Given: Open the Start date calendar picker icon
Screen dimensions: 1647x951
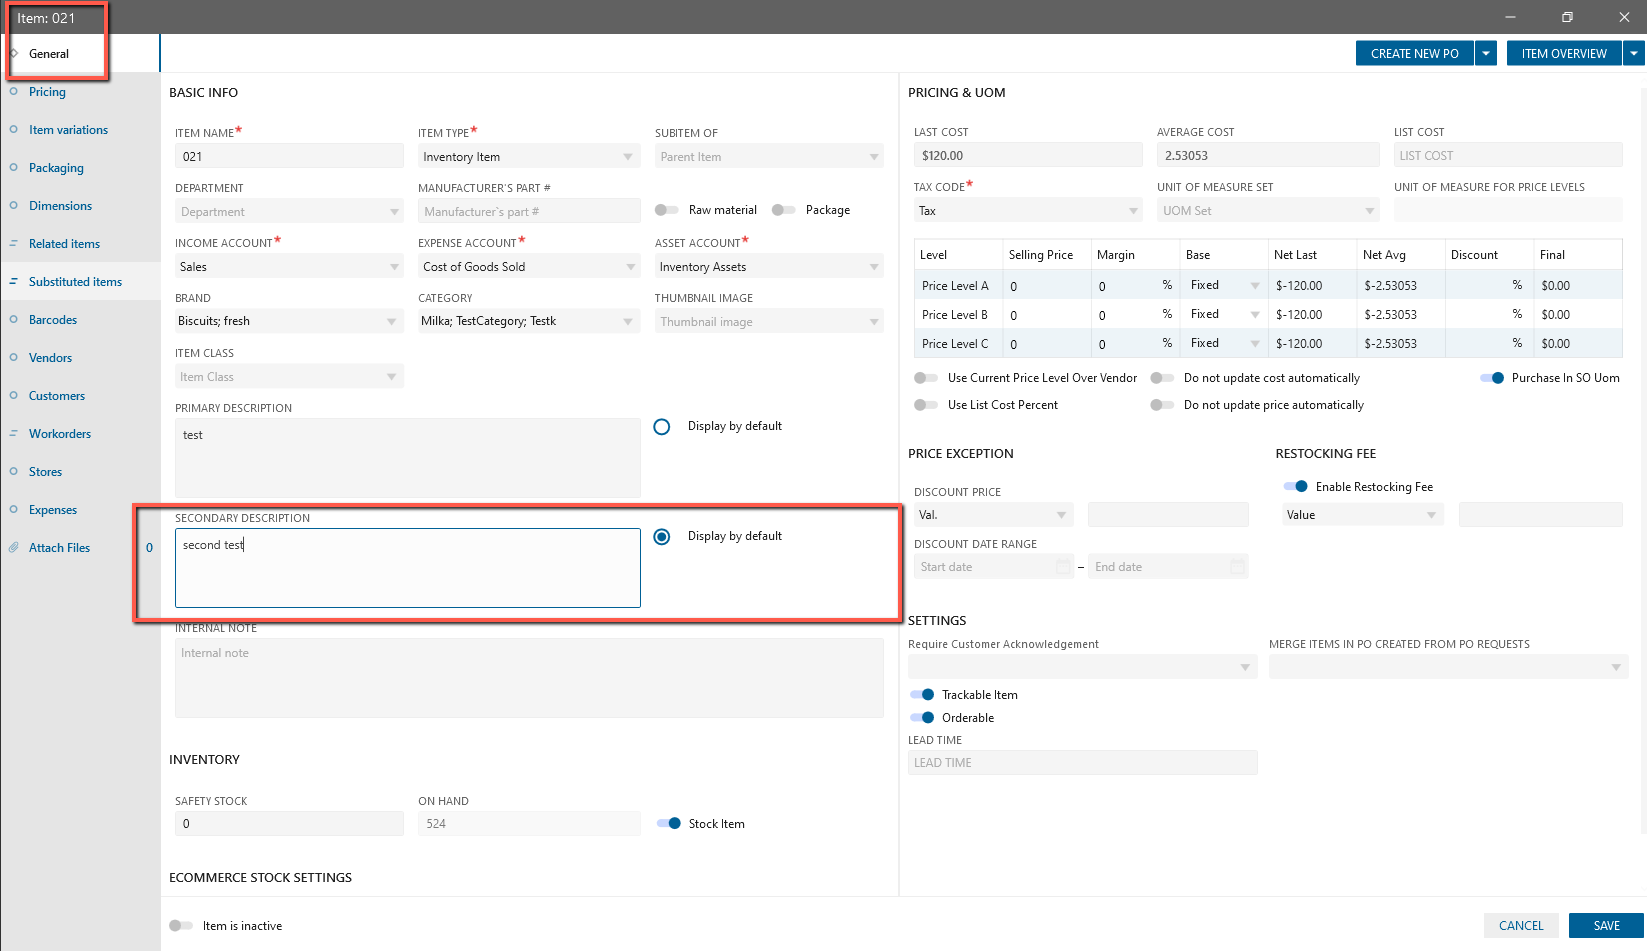Looking at the screenshot, I should click(1062, 567).
